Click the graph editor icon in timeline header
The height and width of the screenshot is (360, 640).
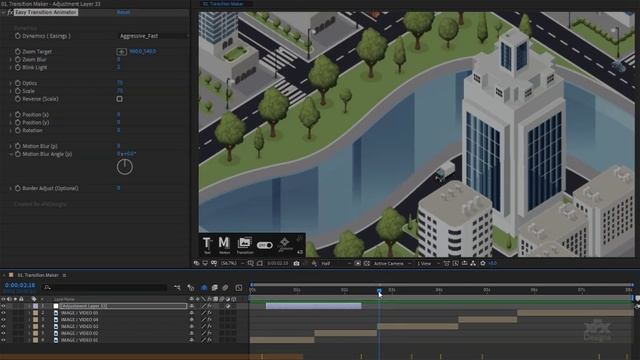click(239, 288)
